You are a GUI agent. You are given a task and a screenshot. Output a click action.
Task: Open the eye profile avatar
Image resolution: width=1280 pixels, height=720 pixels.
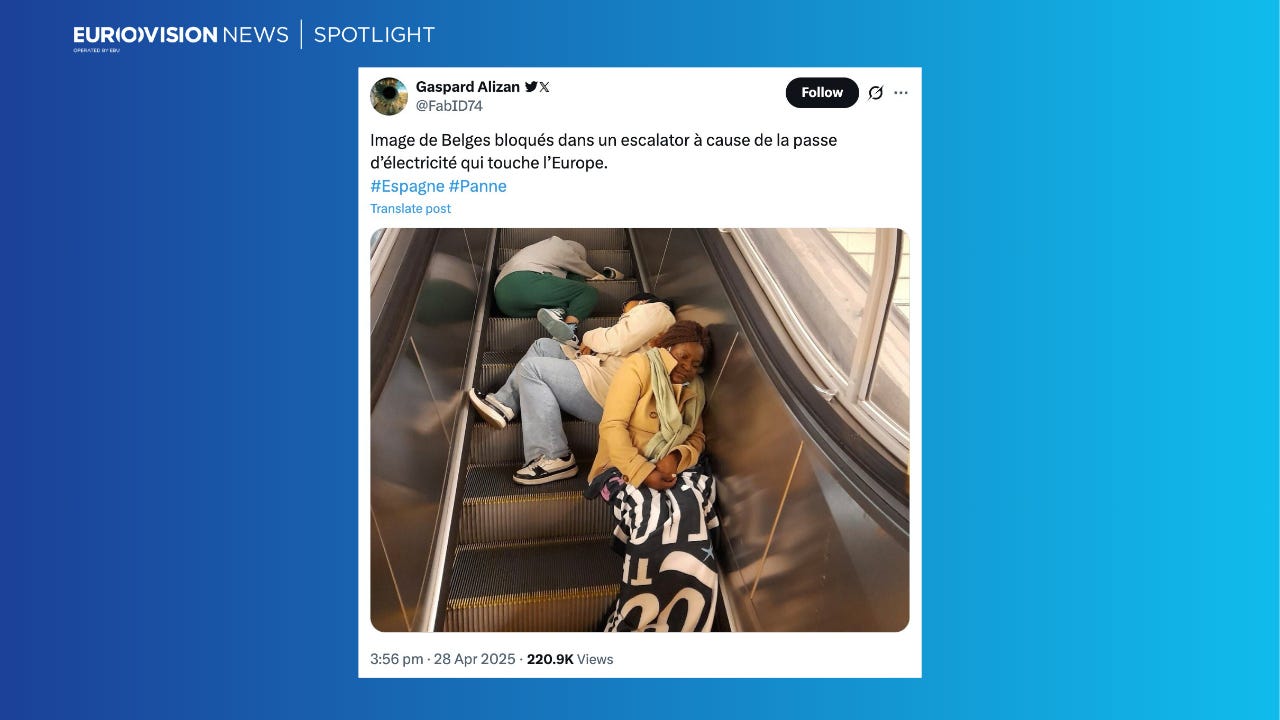(389, 96)
